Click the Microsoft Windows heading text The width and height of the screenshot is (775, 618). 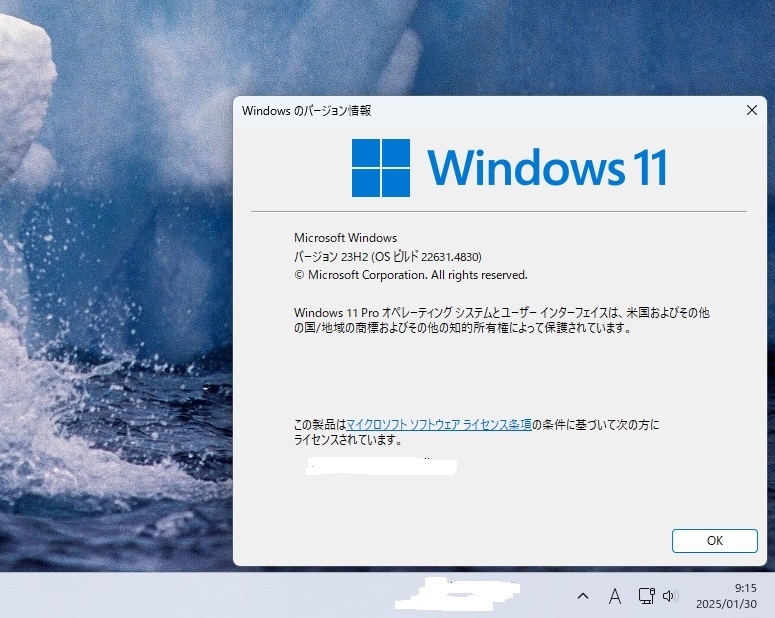pos(345,238)
